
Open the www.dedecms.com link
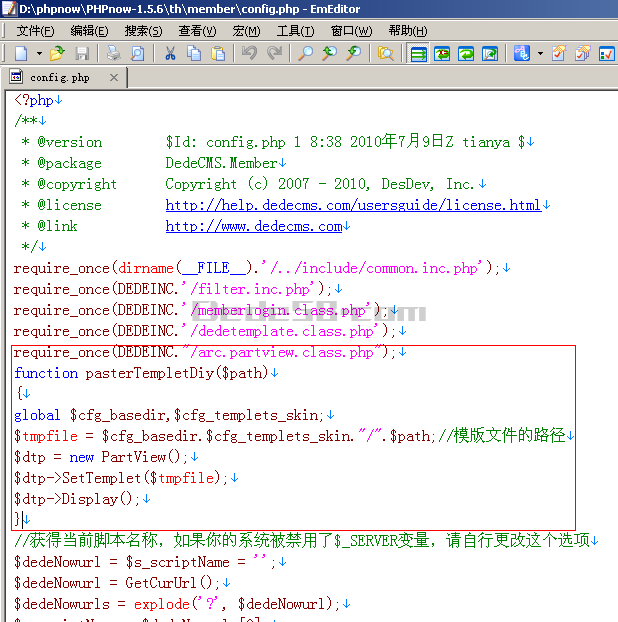[254, 226]
